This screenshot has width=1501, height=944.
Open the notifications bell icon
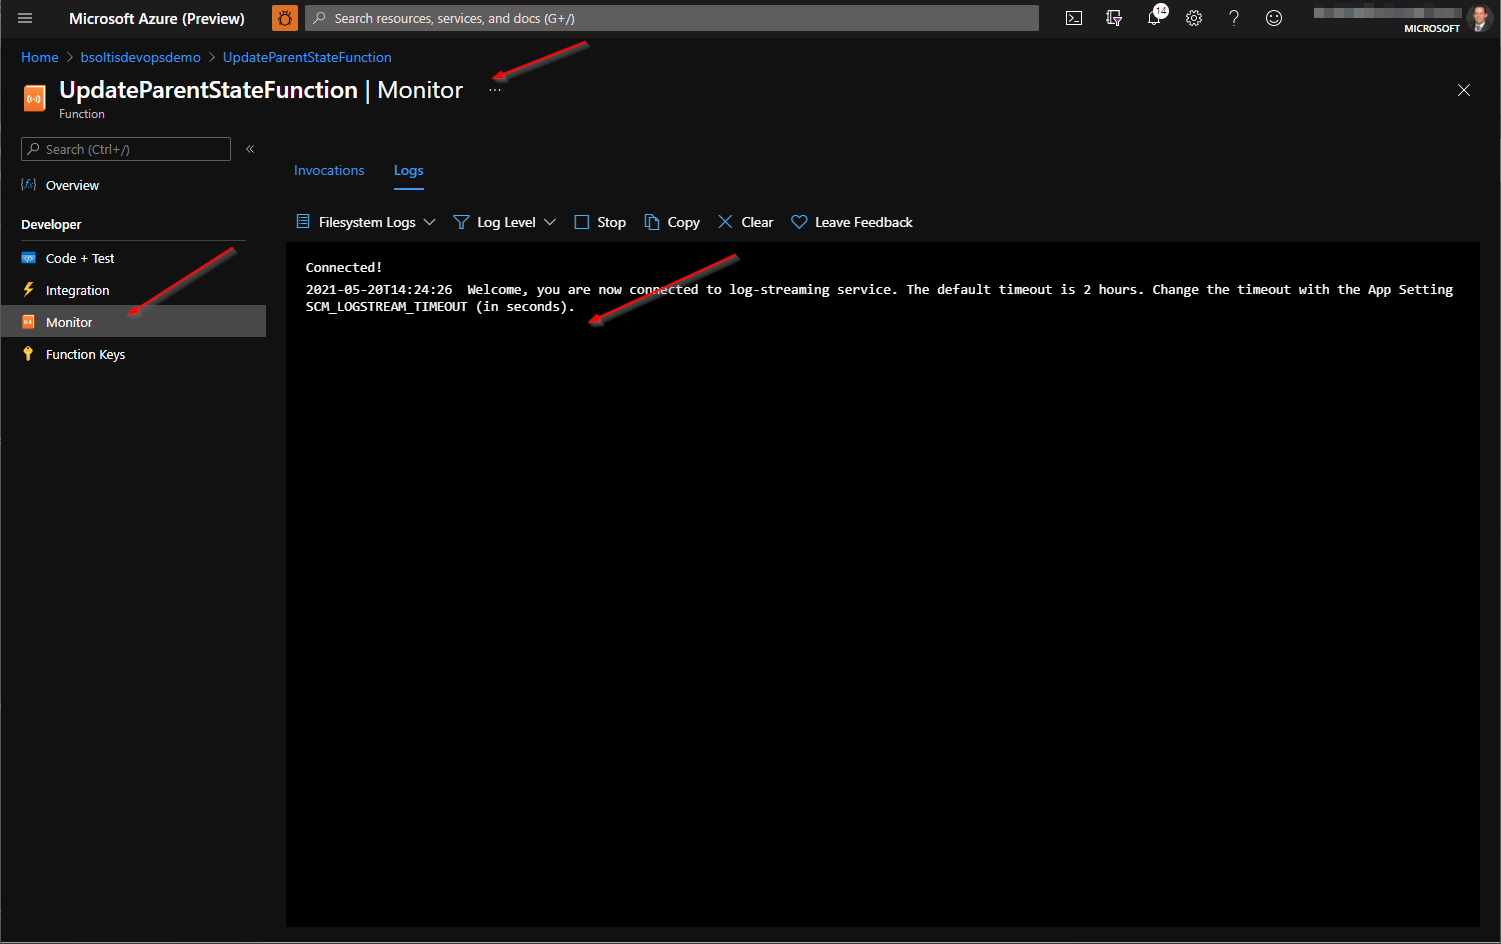pos(1154,18)
